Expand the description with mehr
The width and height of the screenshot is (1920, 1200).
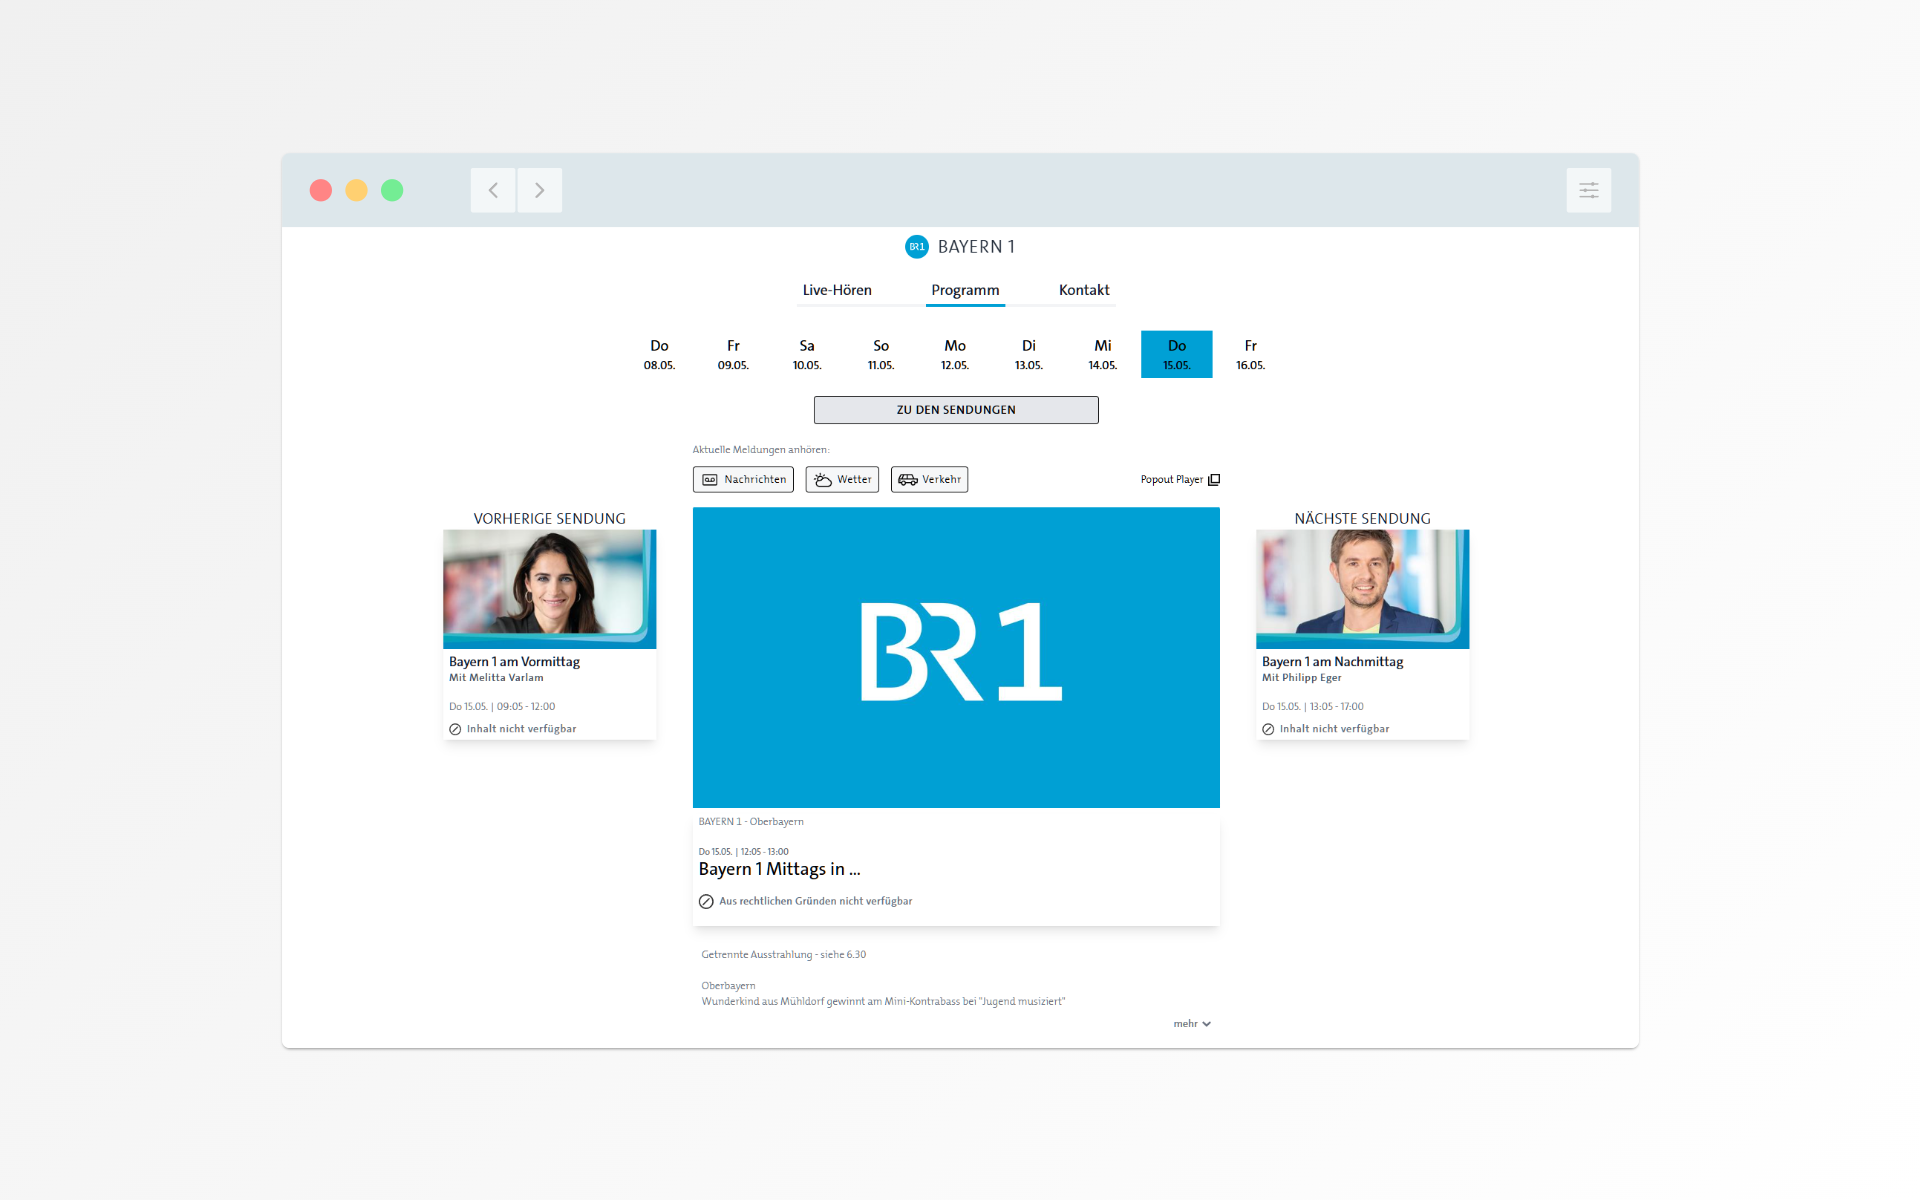(1192, 1024)
